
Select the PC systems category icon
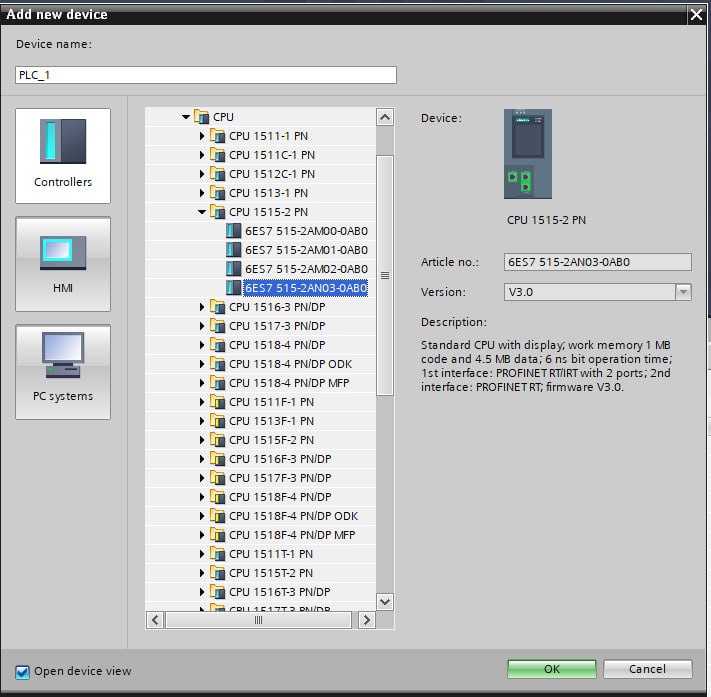click(x=63, y=372)
